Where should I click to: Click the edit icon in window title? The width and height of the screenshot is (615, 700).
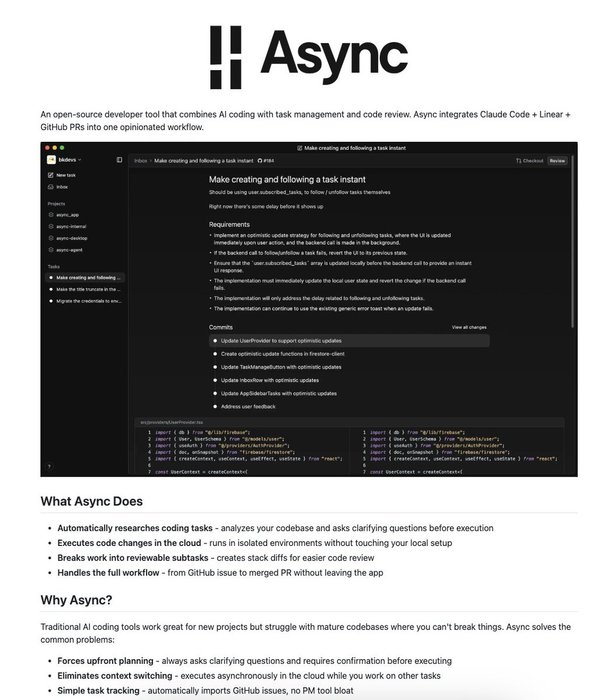coord(299,148)
